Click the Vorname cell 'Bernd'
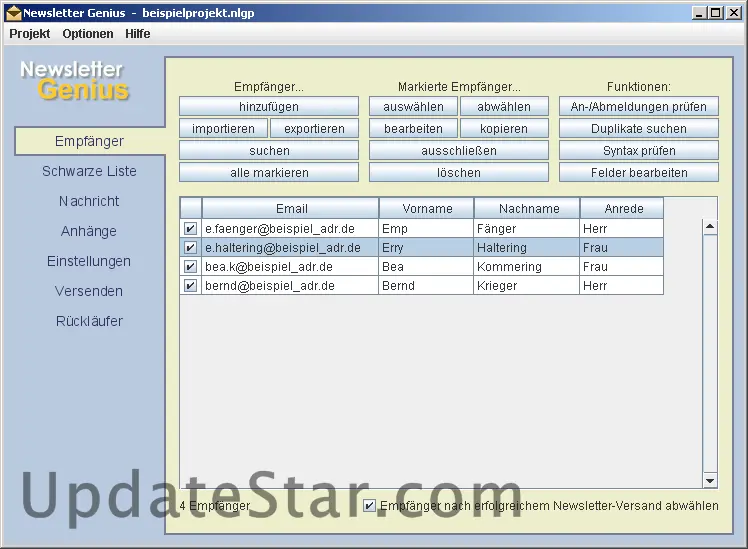 [x=426, y=286]
